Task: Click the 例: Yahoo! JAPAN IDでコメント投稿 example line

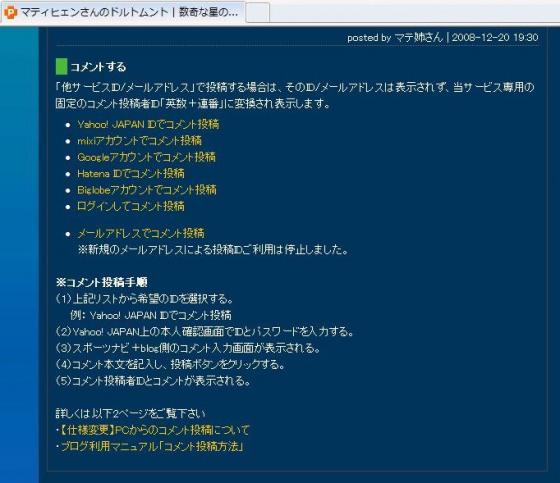Action: pyautogui.click(x=151, y=315)
